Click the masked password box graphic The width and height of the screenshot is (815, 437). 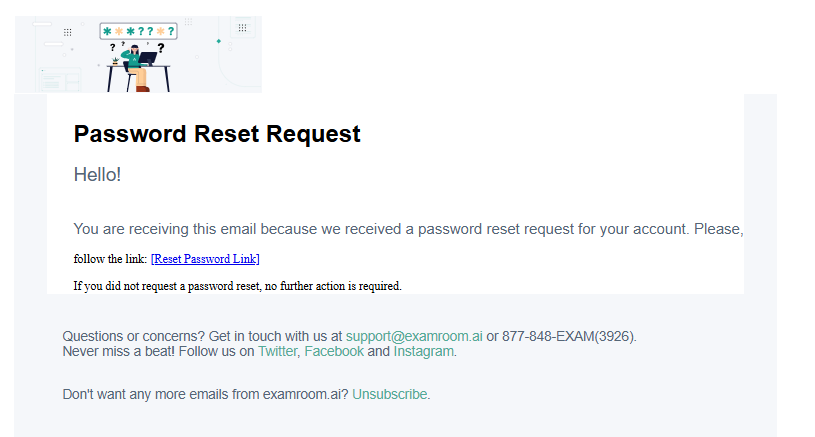pyautogui.click(x=139, y=31)
